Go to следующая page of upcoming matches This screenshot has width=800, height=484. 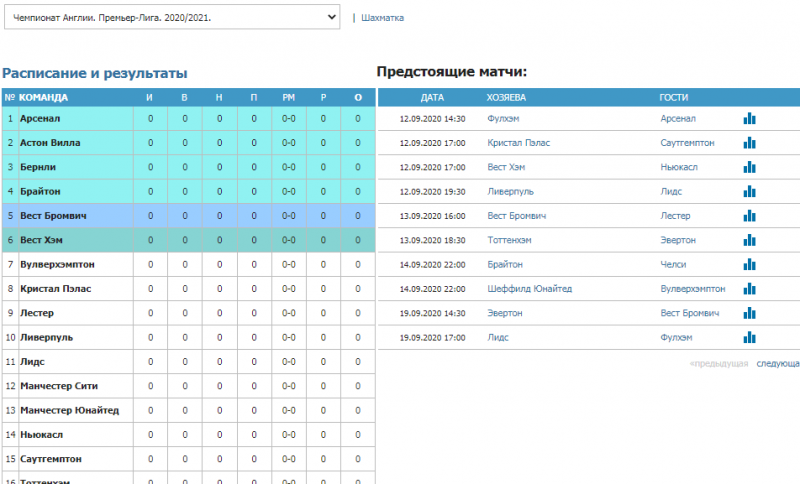[x=778, y=364]
